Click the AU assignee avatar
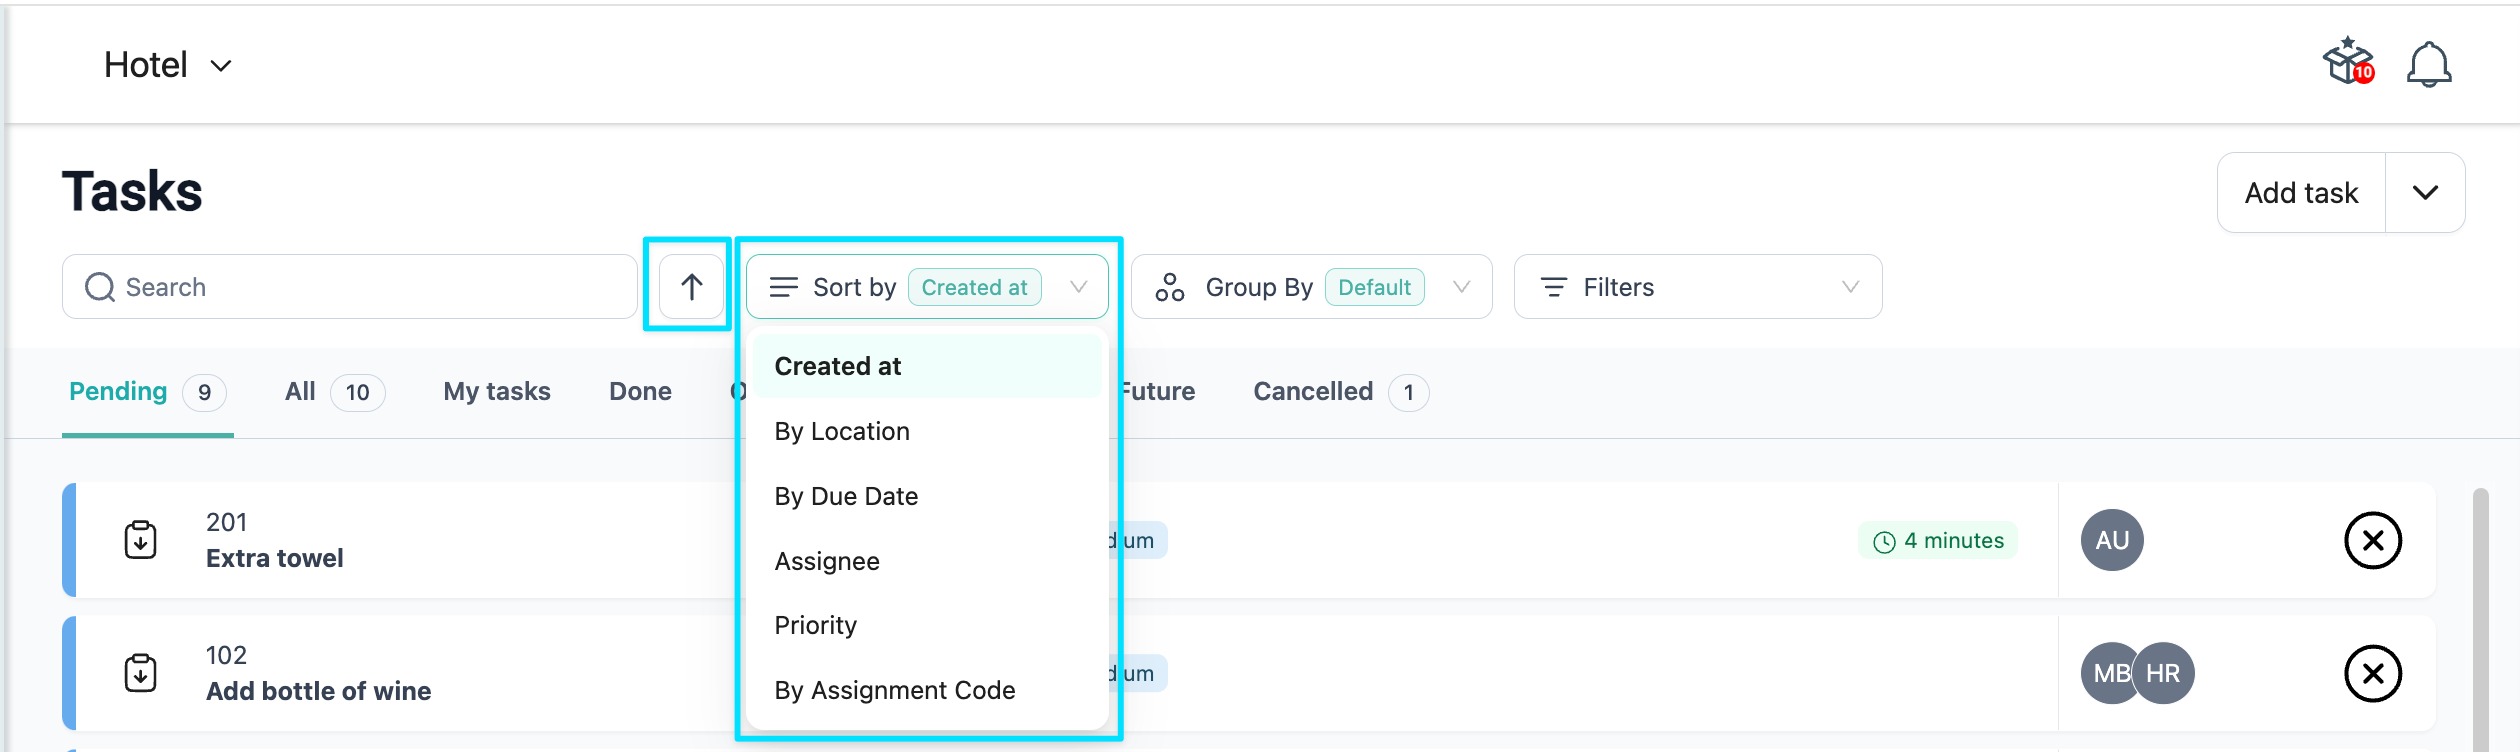This screenshot has height=752, width=2520. (2111, 540)
